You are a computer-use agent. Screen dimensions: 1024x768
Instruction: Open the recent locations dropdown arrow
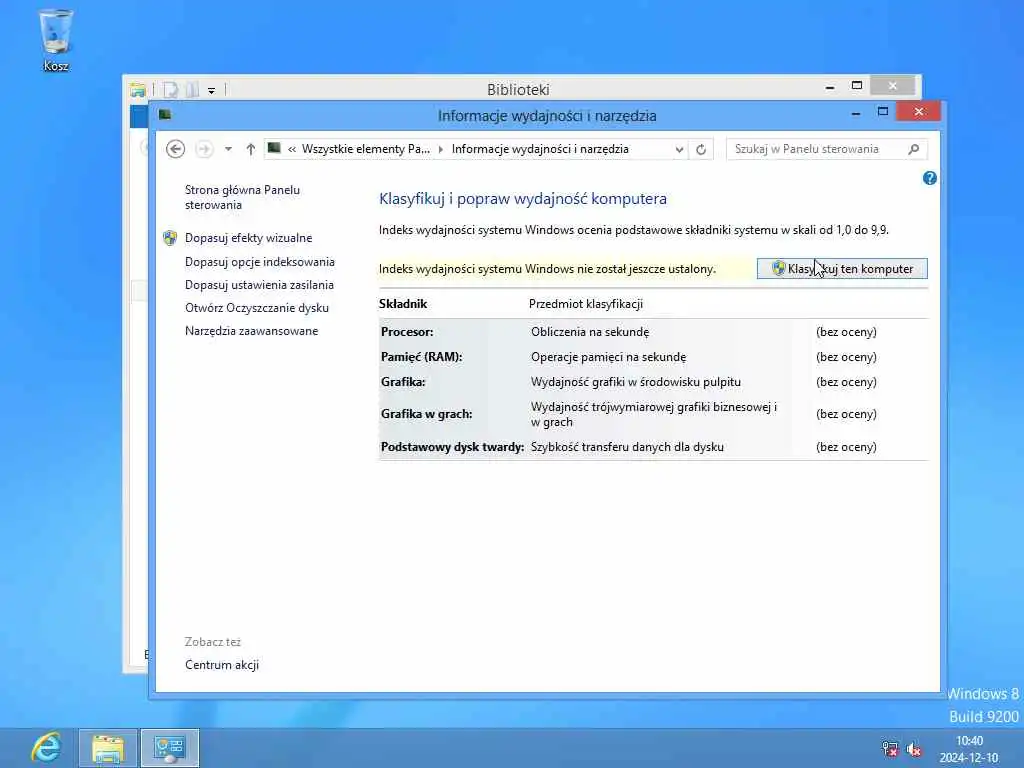(x=228, y=149)
